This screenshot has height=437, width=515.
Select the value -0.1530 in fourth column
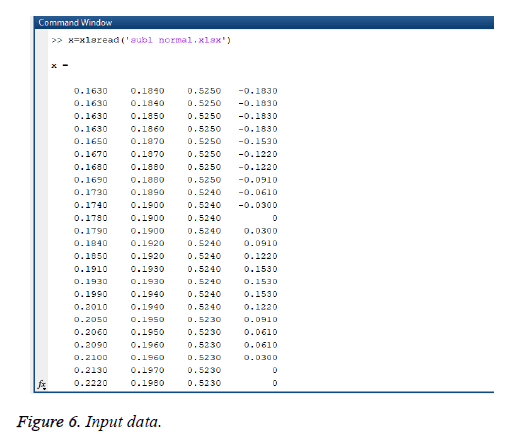[258, 141]
